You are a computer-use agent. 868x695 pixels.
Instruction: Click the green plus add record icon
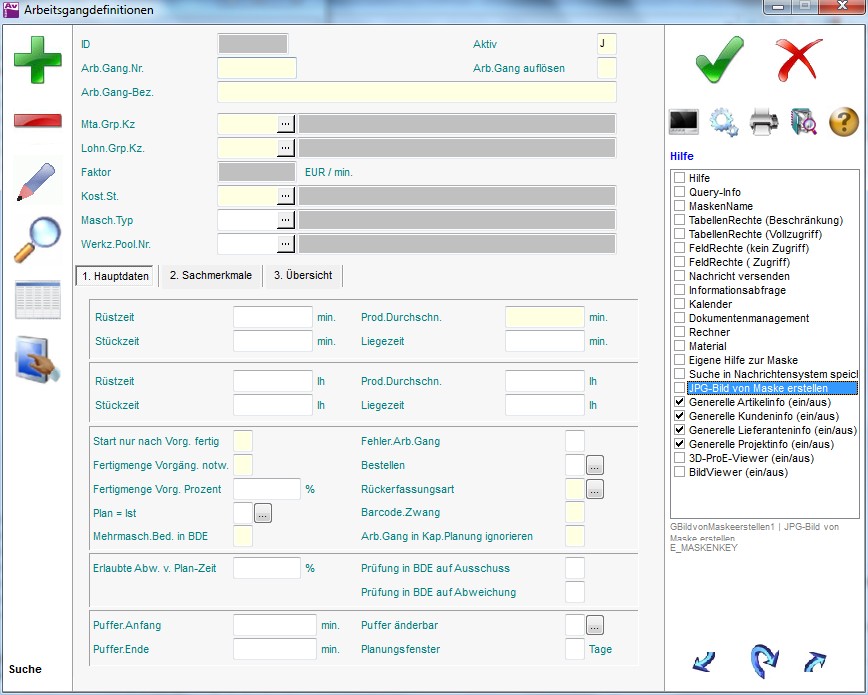37,59
